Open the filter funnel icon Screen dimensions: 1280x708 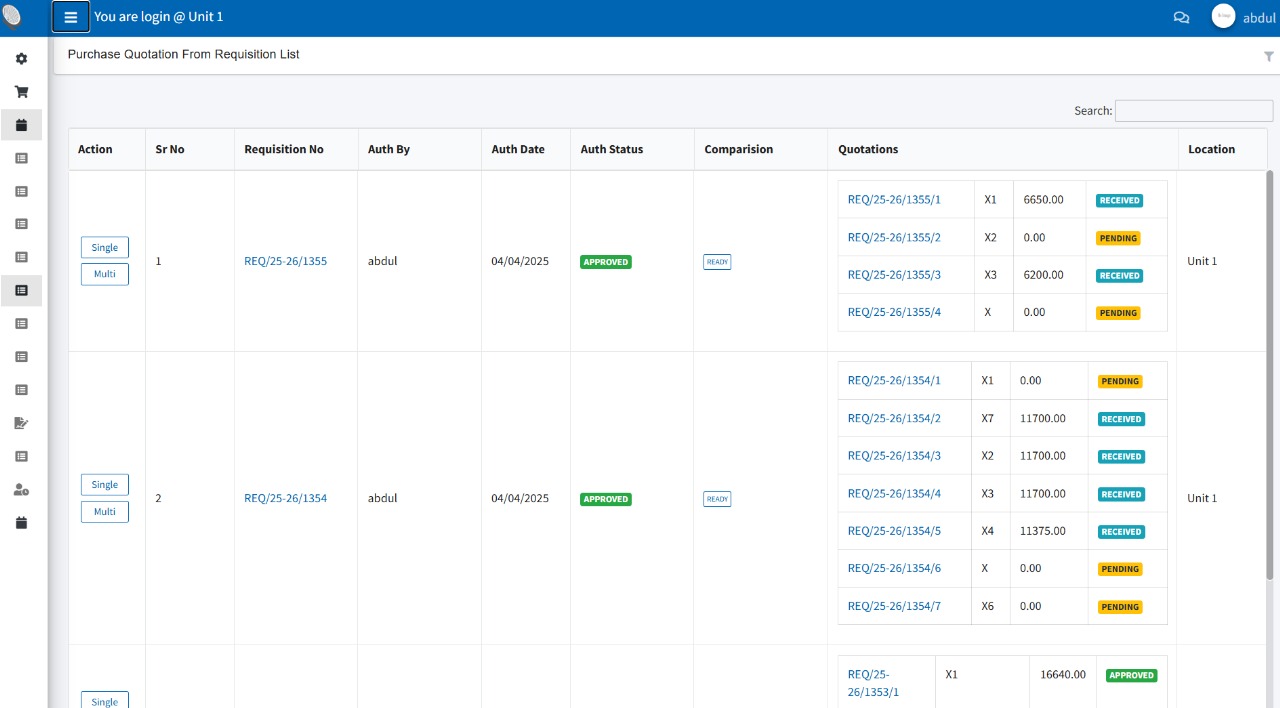tap(1269, 57)
